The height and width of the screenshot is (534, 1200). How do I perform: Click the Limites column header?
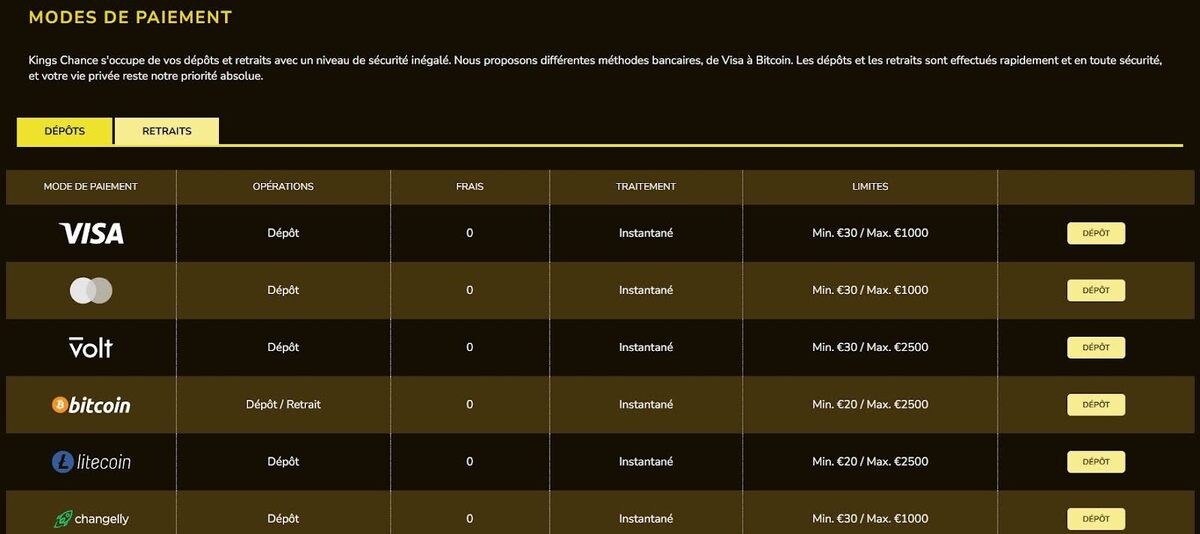pos(869,187)
